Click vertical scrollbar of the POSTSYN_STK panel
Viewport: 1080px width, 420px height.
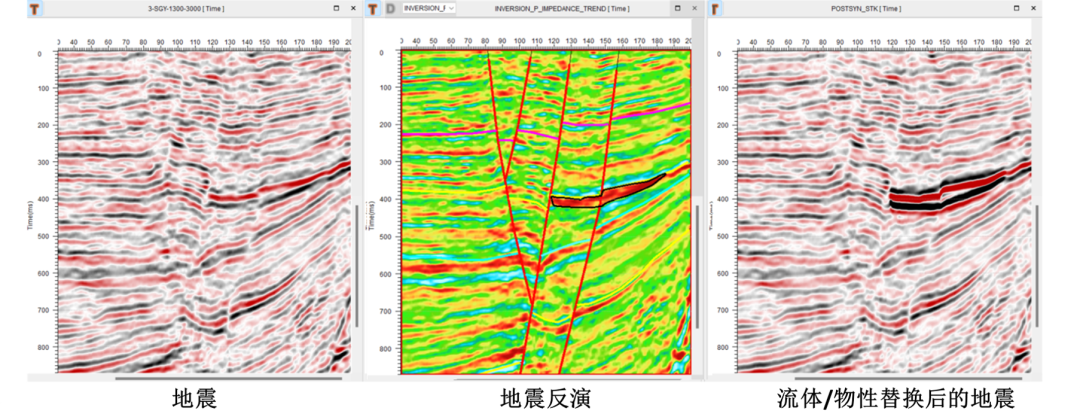tap(1037, 265)
